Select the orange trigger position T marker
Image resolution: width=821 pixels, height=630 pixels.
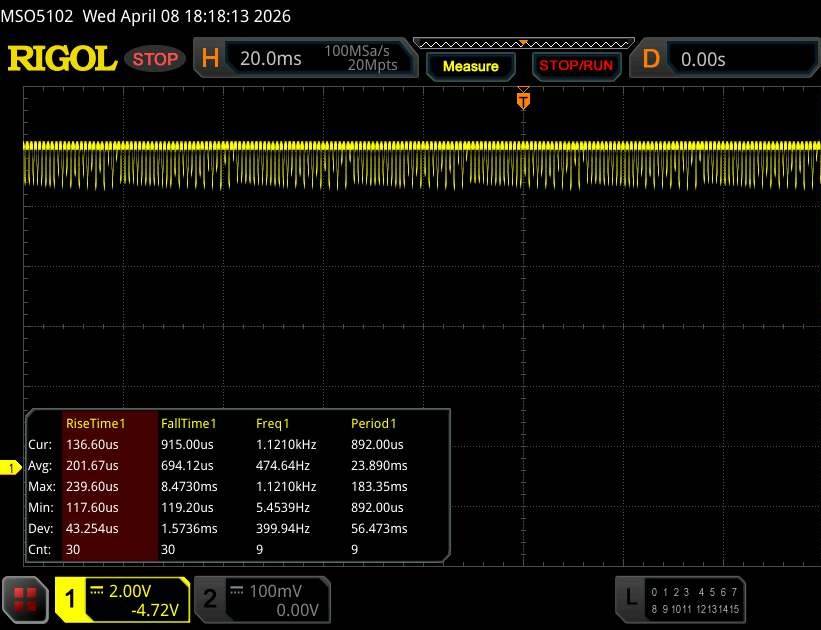click(522, 100)
